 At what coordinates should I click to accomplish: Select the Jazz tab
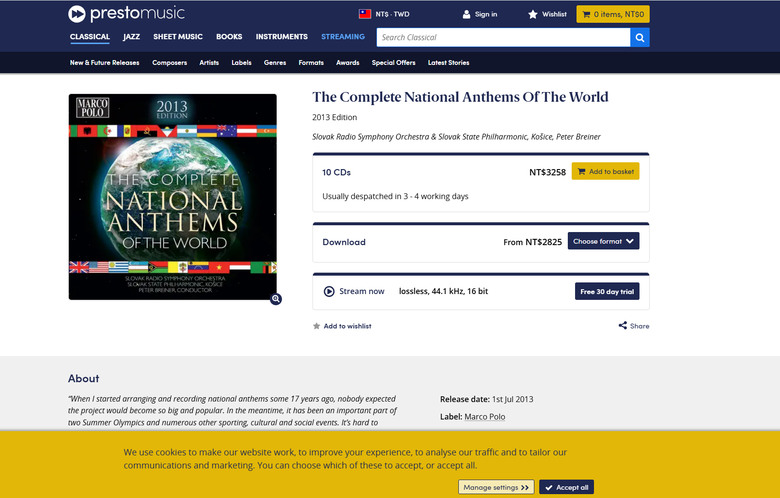point(131,37)
